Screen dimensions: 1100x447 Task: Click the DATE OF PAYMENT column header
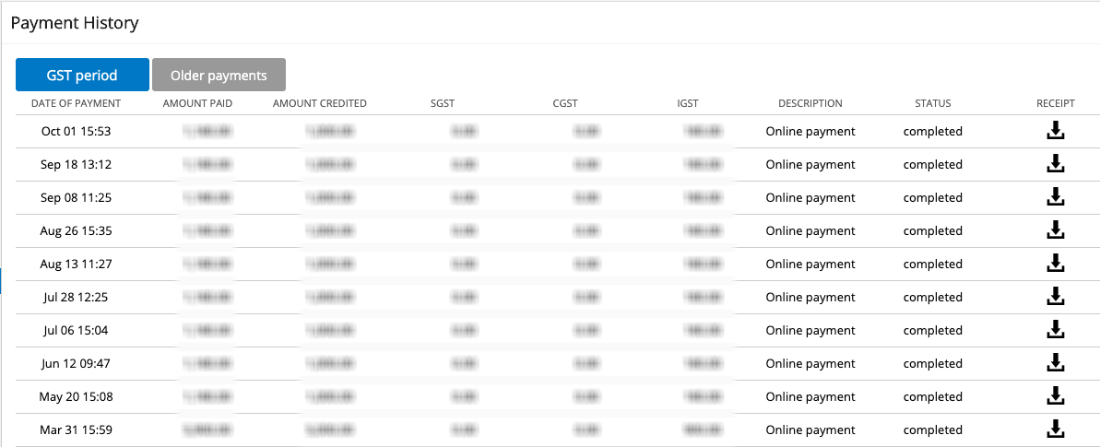tap(76, 103)
